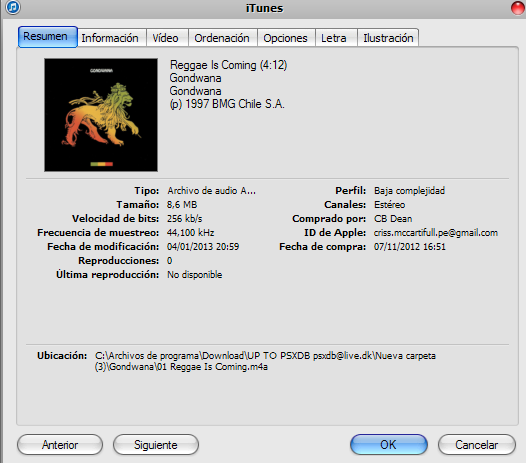Click the 'Fecha de compra:' label

pyautogui.click(x=323, y=247)
